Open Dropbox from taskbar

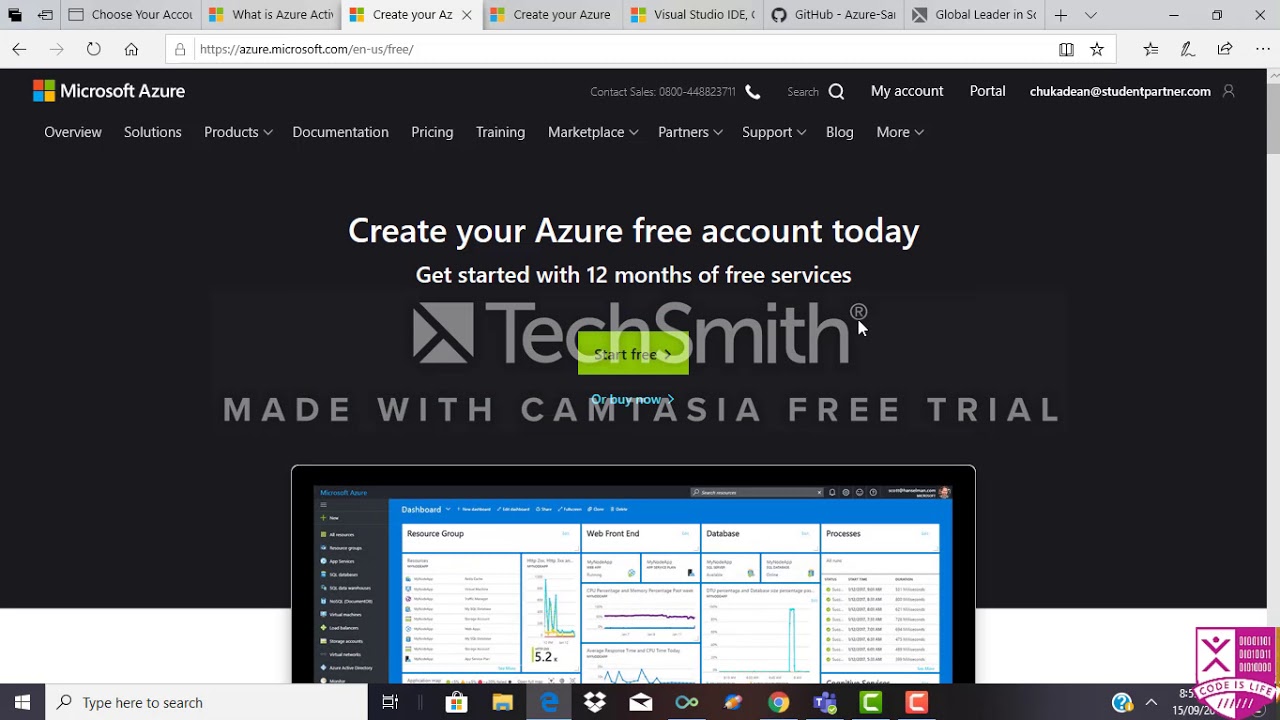[595, 702]
